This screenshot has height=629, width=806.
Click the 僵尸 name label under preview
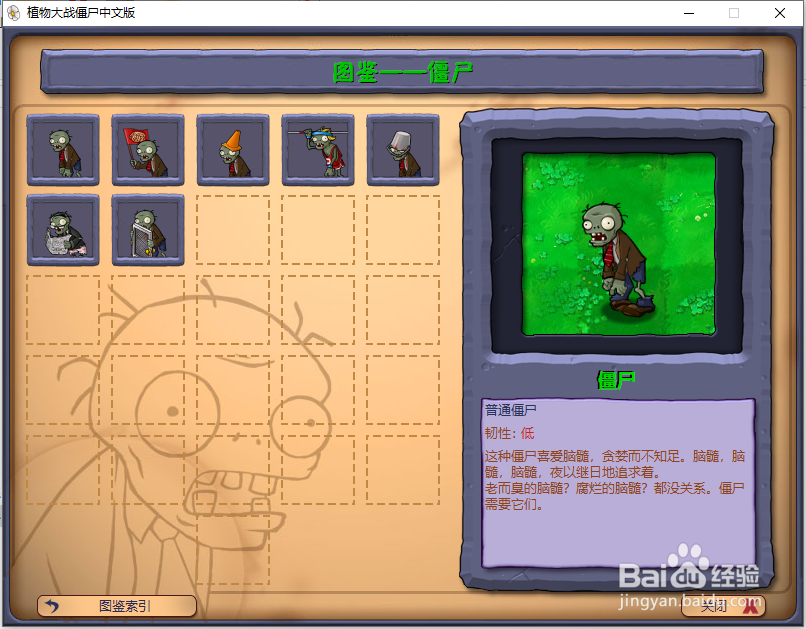pyautogui.click(x=615, y=380)
